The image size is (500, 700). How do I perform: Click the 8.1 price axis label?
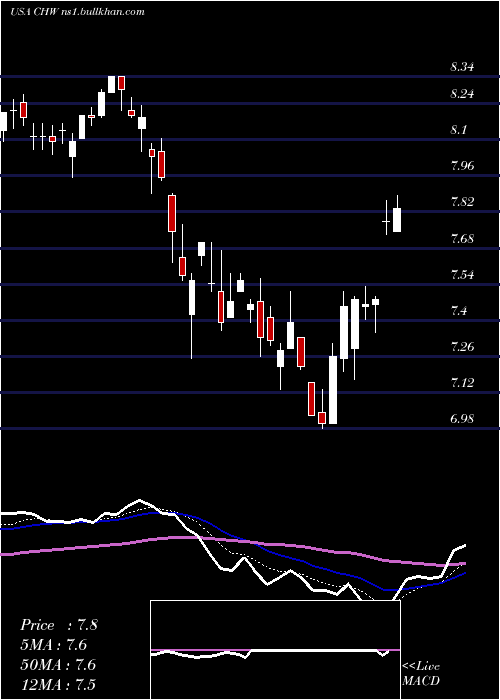coord(459,130)
